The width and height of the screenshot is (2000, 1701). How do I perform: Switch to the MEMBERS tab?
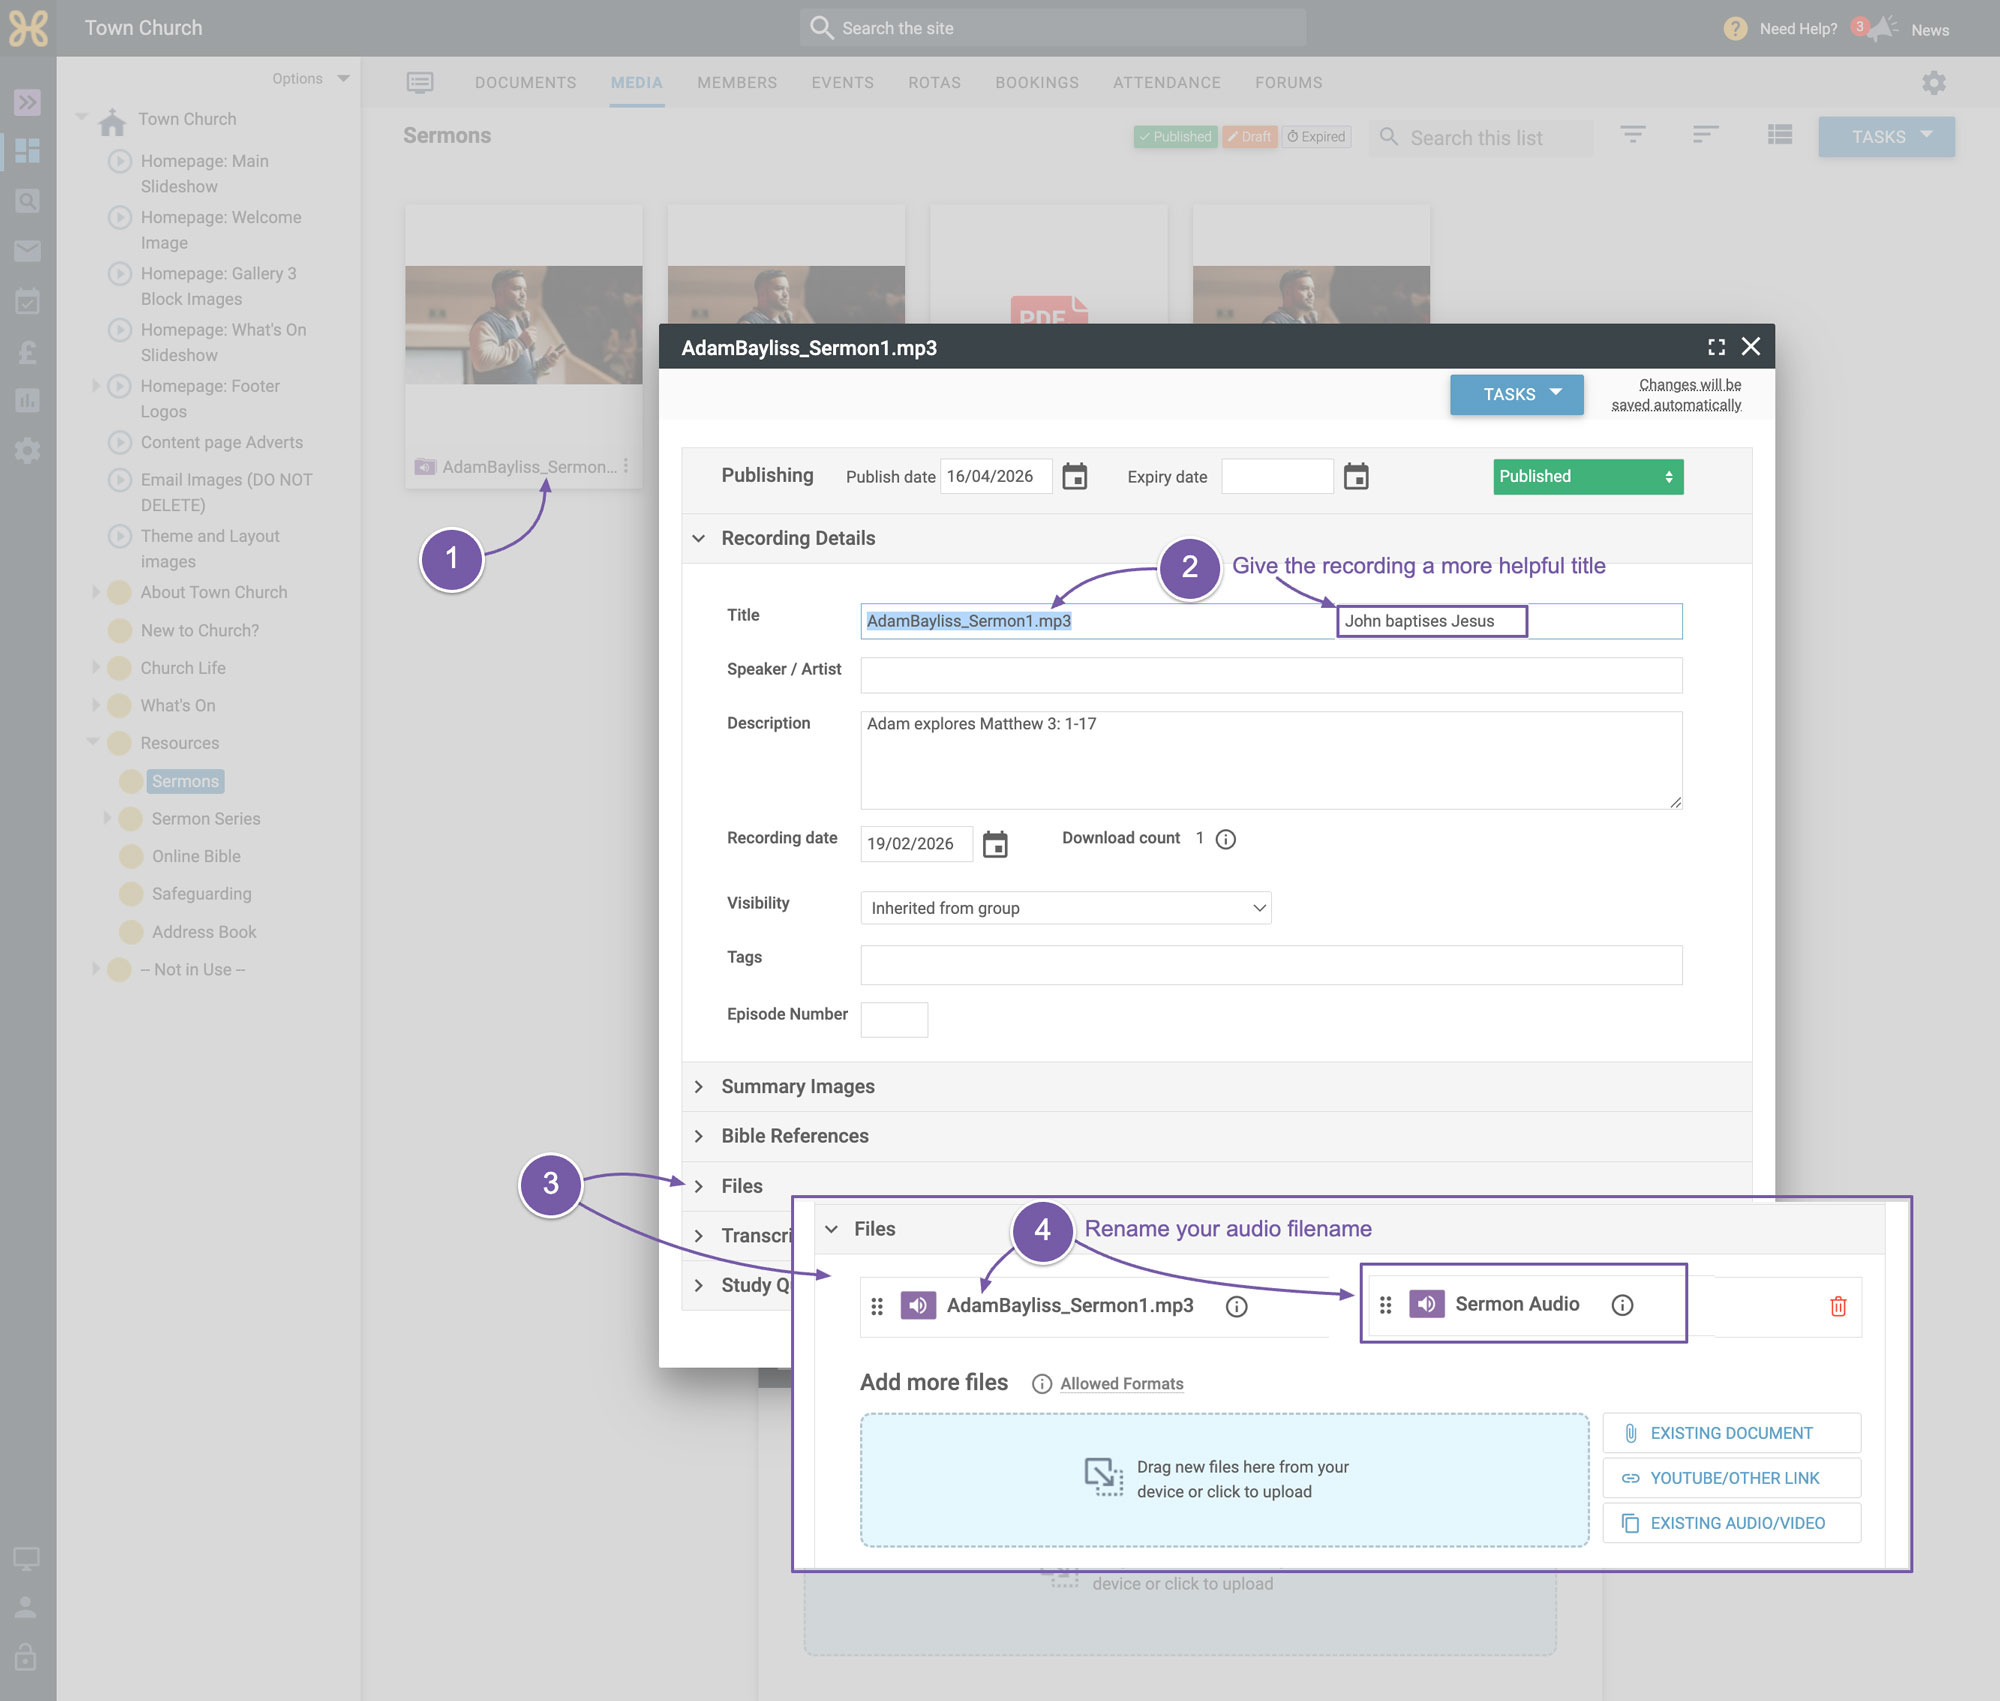coord(737,83)
